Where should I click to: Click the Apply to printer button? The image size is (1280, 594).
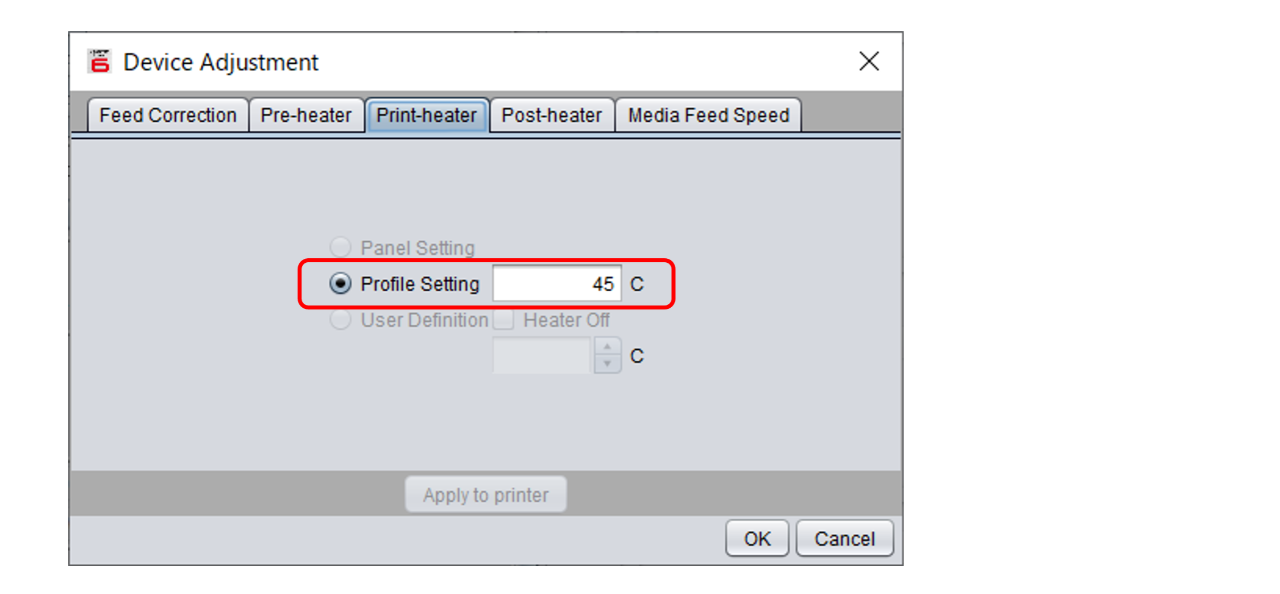point(486,495)
